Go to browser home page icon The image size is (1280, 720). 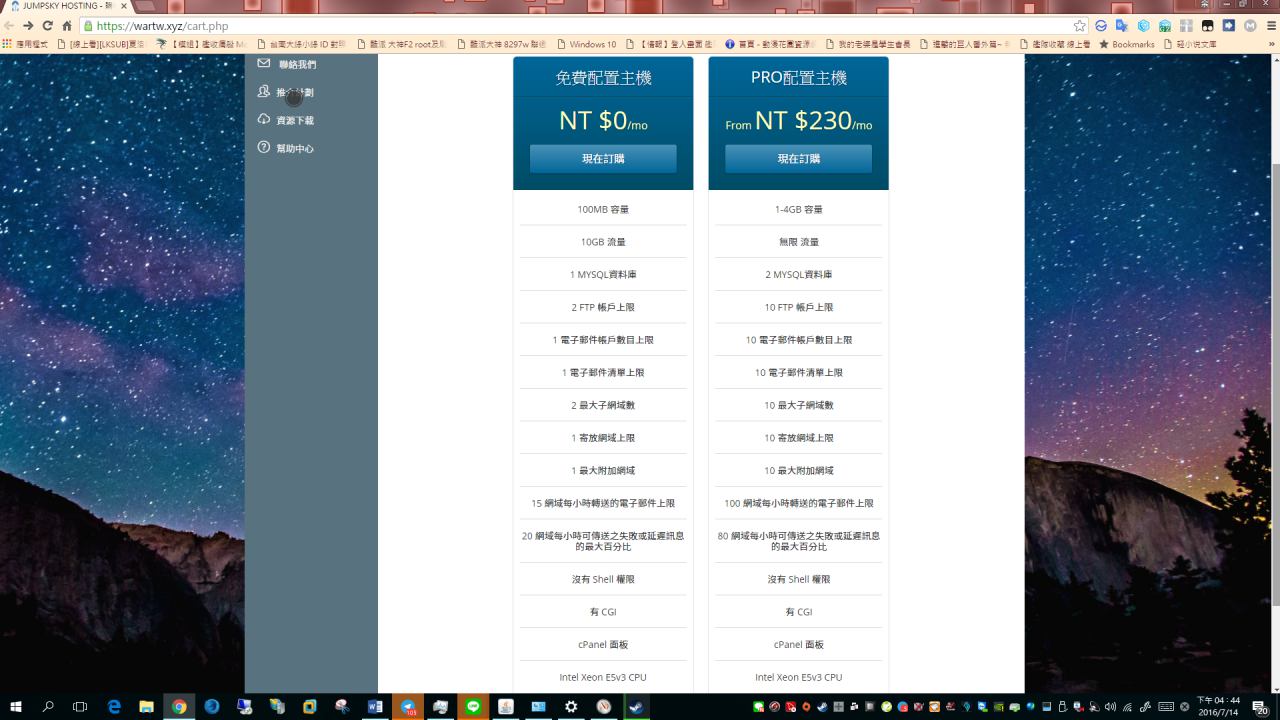(67, 26)
